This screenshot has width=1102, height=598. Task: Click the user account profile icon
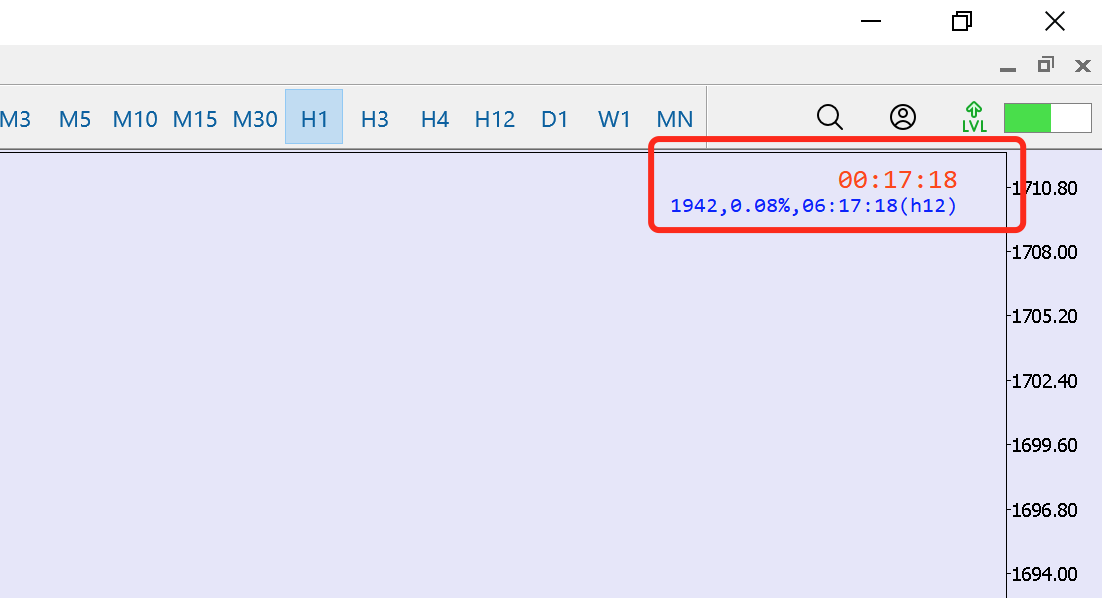pyautogui.click(x=903, y=118)
